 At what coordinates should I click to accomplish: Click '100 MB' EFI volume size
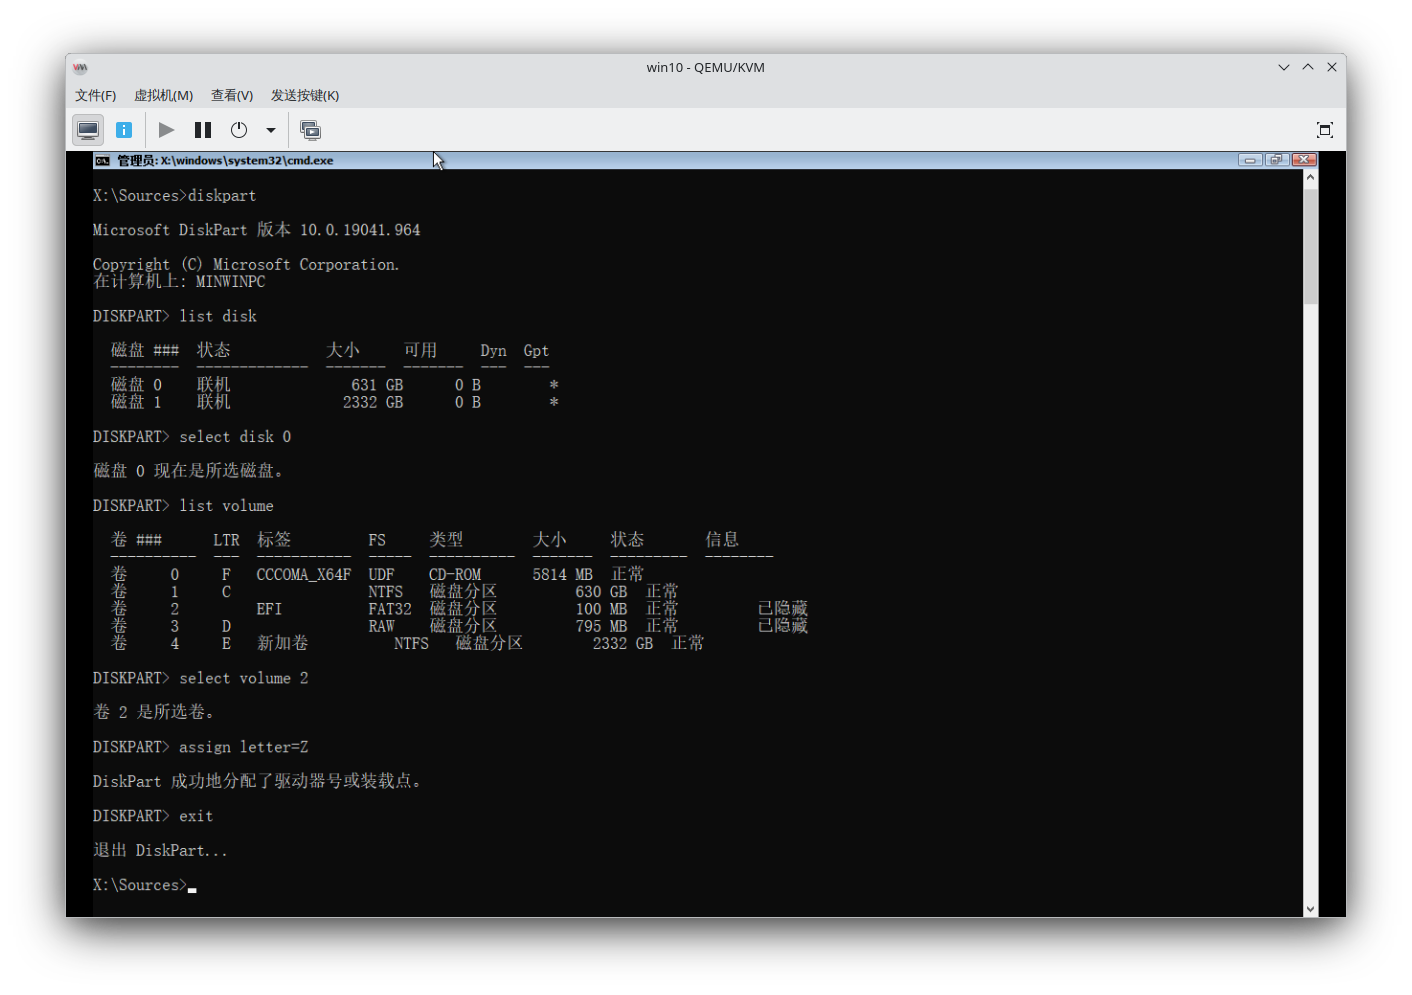pyautogui.click(x=601, y=609)
